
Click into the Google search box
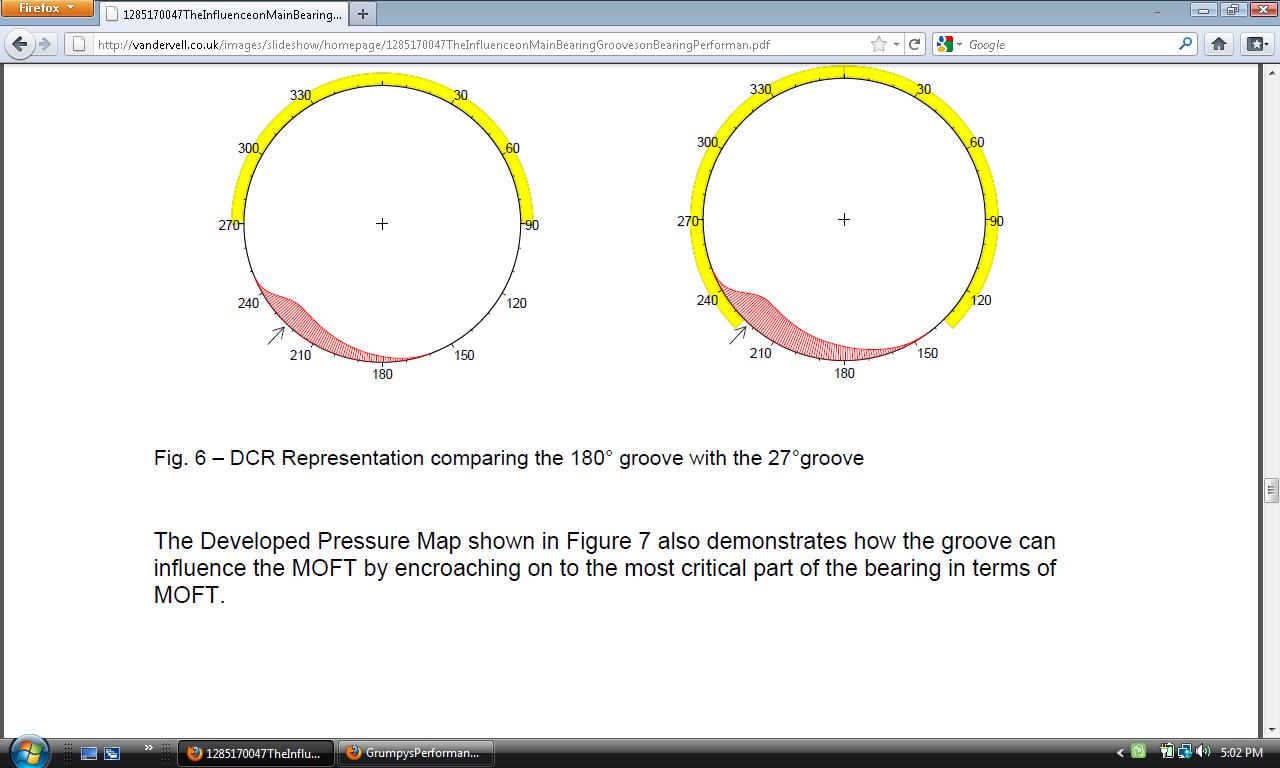click(1070, 44)
